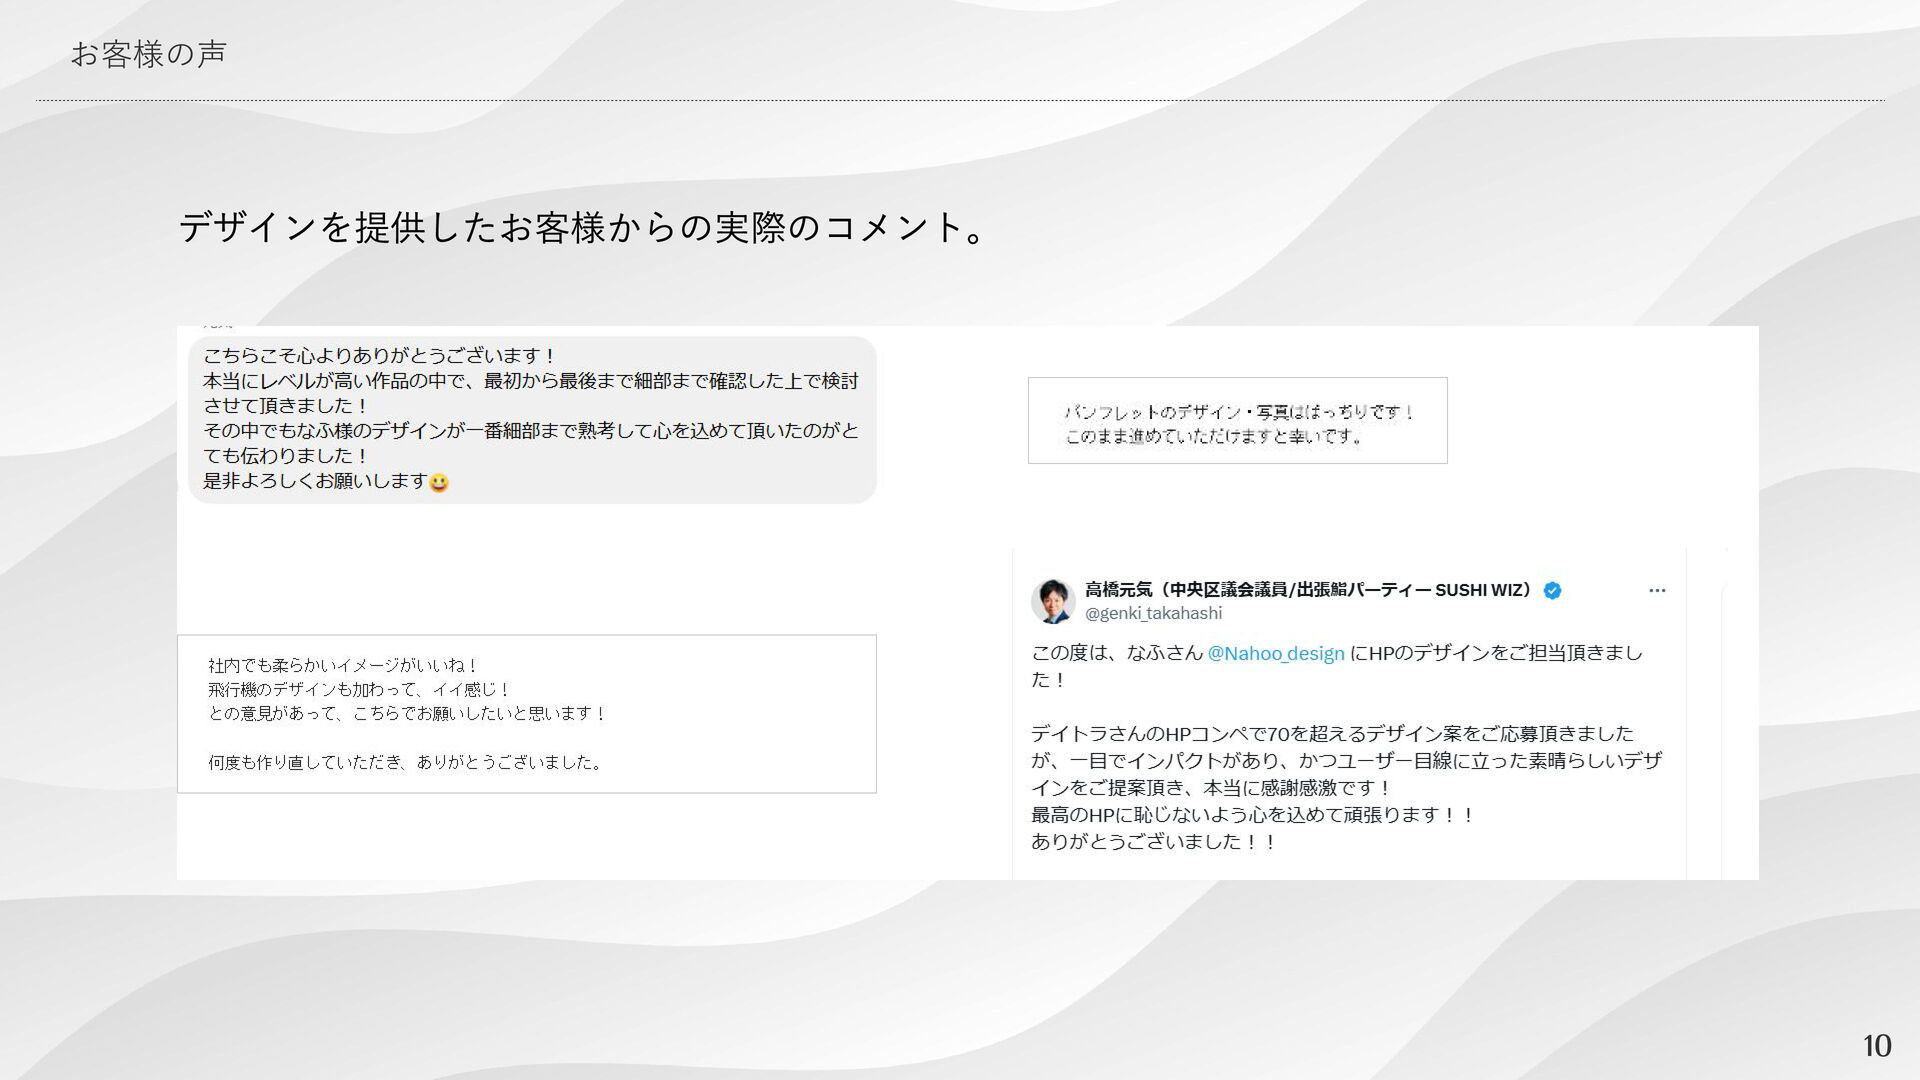This screenshot has width=1920, height=1080.
Task: Click the text このまま進めていただけますと幸いです
Action: tap(1214, 437)
